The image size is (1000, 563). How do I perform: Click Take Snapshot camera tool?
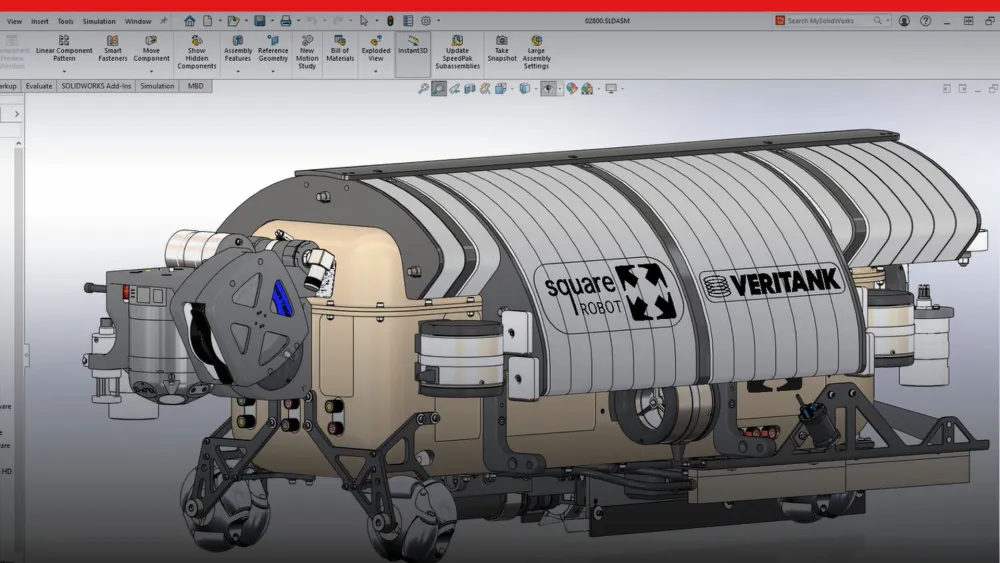(x=502, y=49)
